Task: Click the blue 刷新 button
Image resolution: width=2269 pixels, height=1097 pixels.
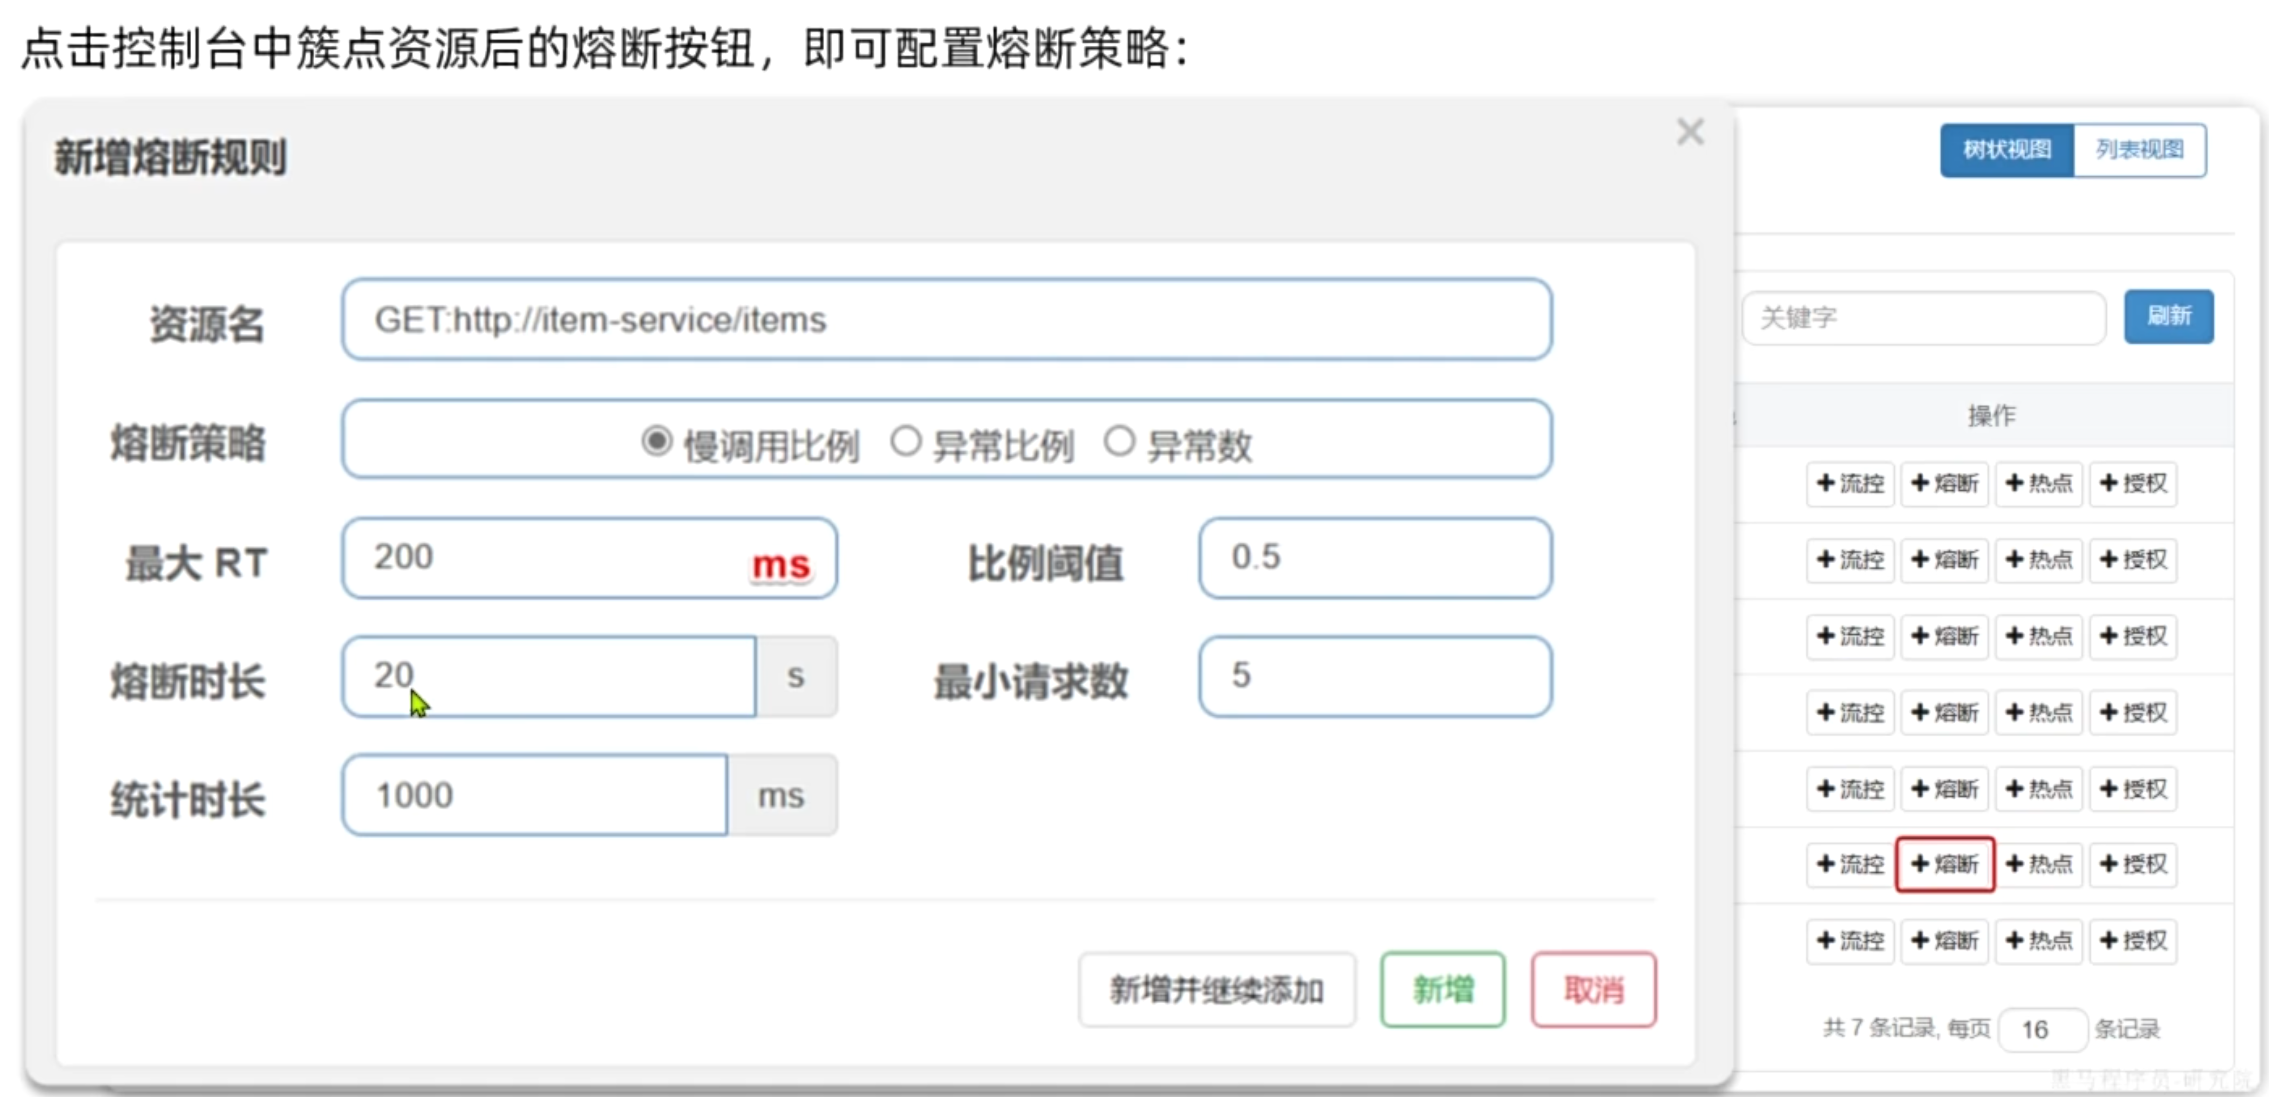Action: coord(2168,317)
